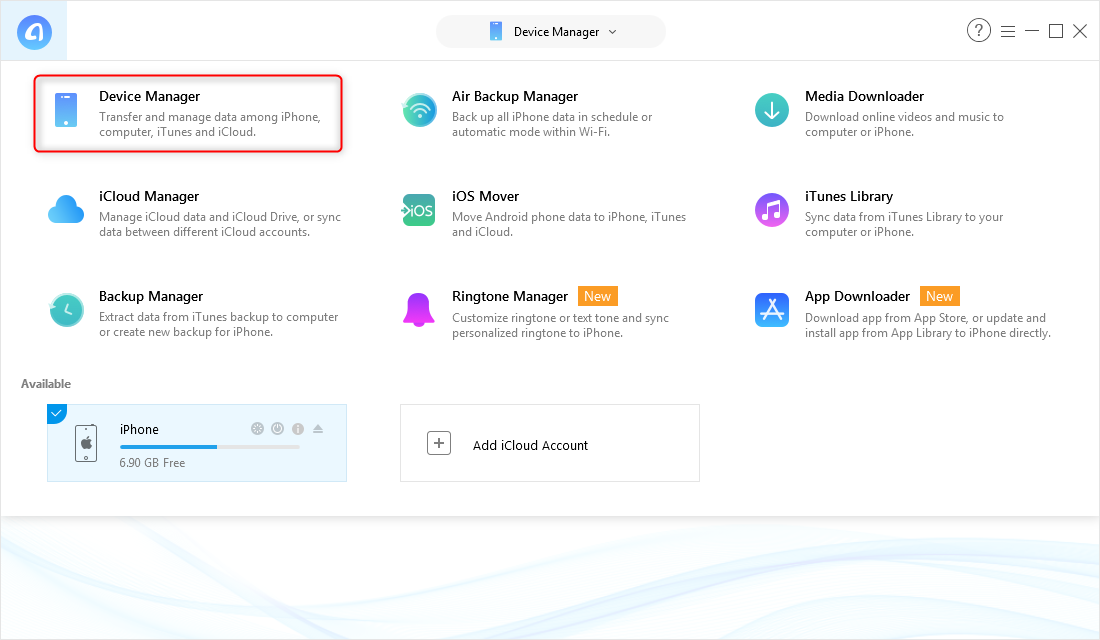1100x640 pixels.
Task: Open the Device Manager dropdown at top
Action: tap(551, 32)
